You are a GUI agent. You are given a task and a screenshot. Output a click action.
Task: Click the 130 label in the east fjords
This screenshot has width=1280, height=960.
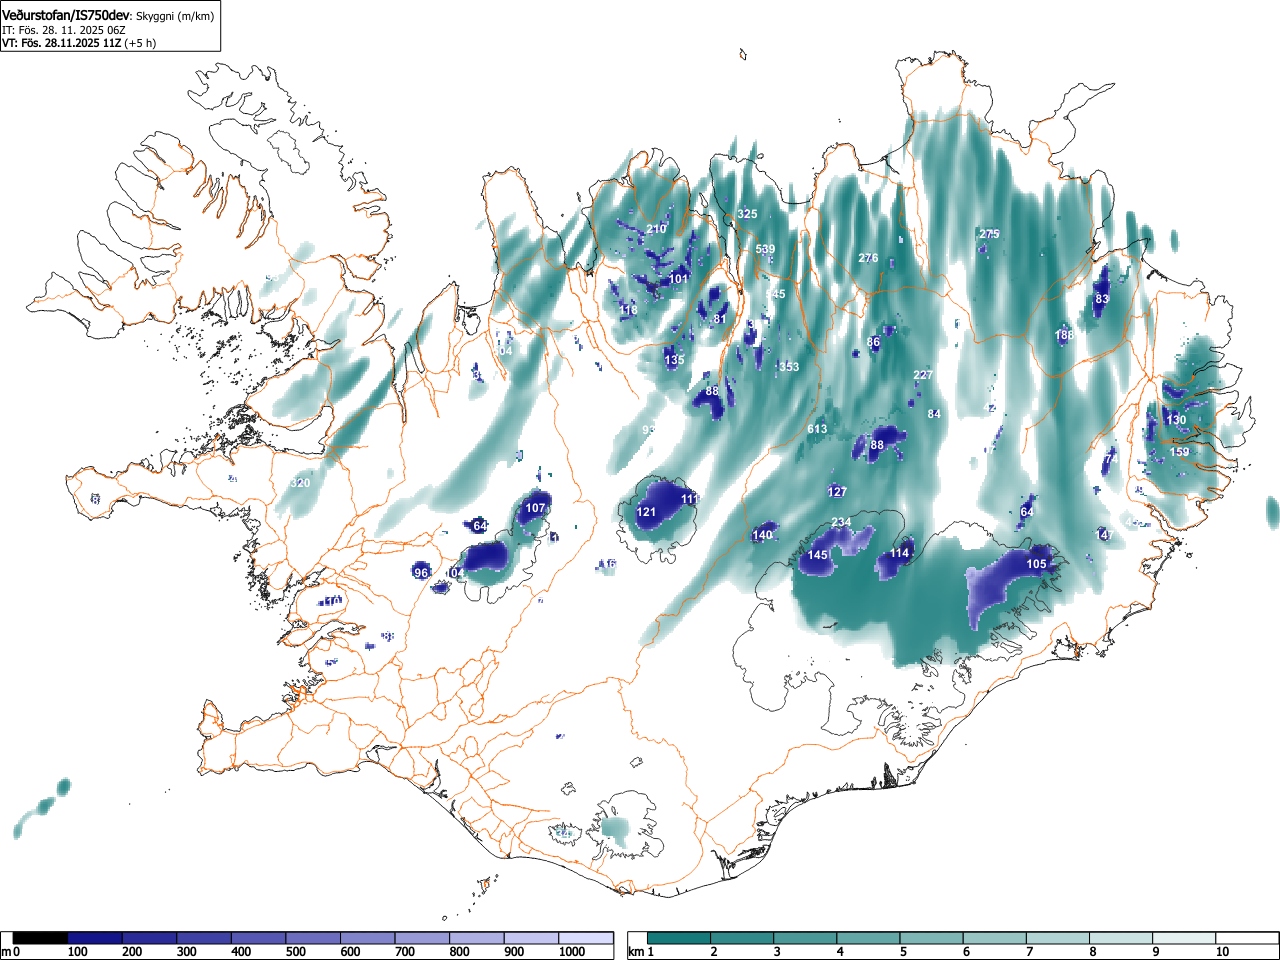coord(1176,420)
